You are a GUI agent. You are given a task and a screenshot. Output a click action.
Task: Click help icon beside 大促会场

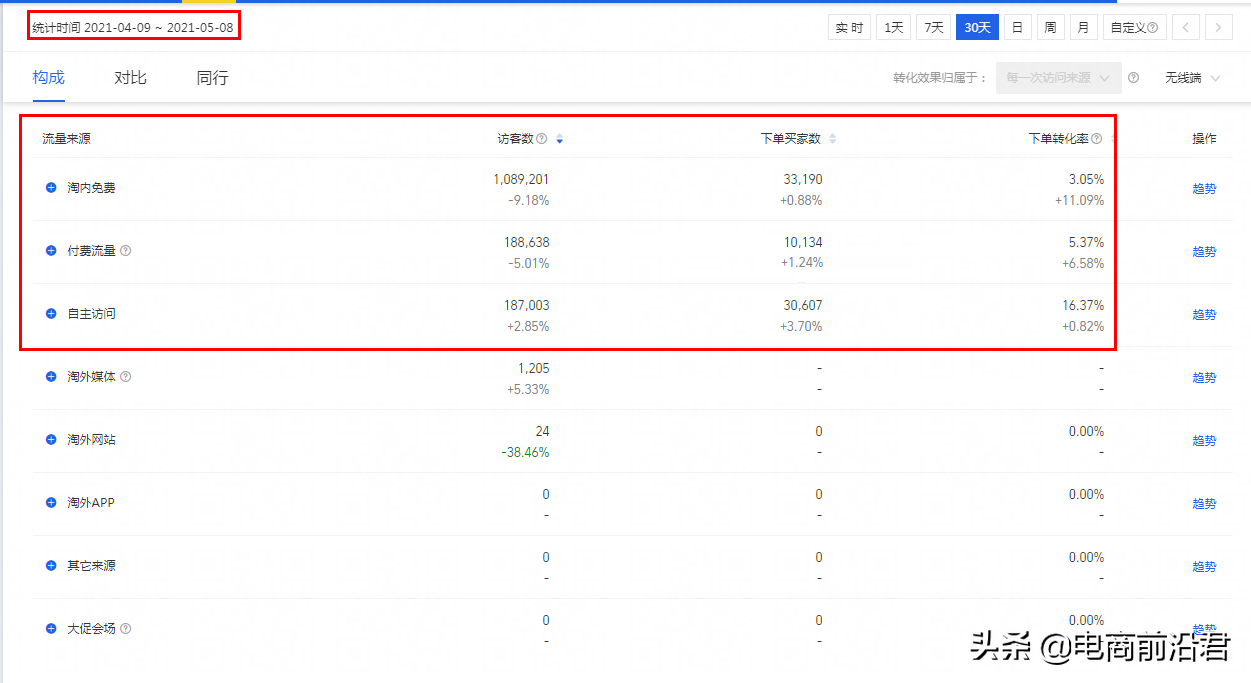[126, 629]
